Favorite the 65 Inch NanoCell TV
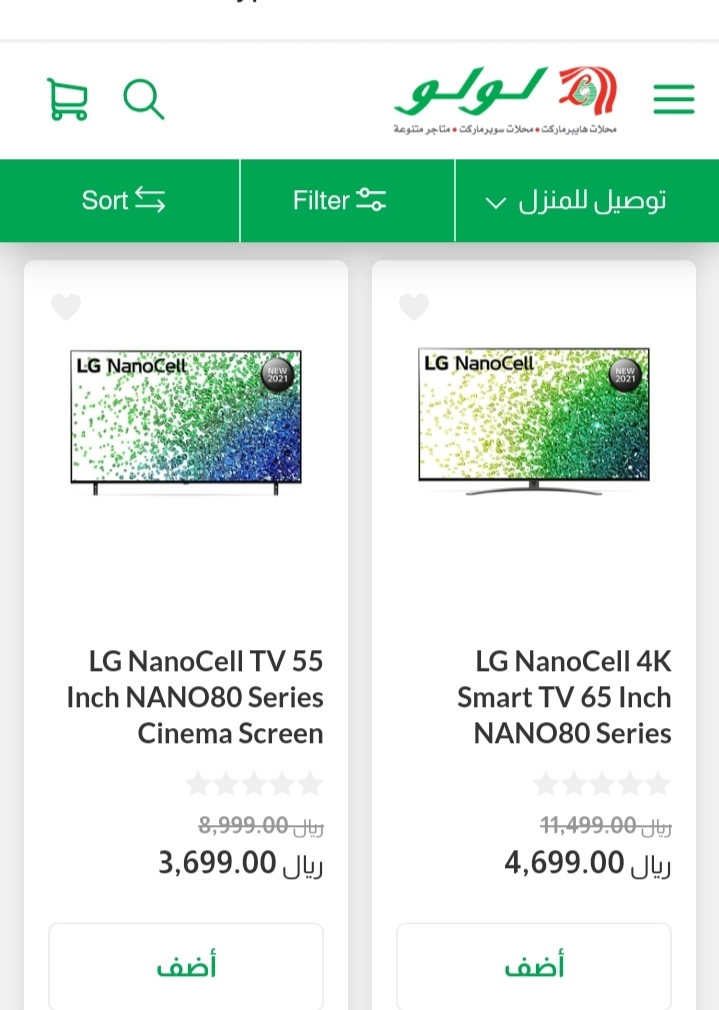The image size is (719, 1010). pos(414,307)
